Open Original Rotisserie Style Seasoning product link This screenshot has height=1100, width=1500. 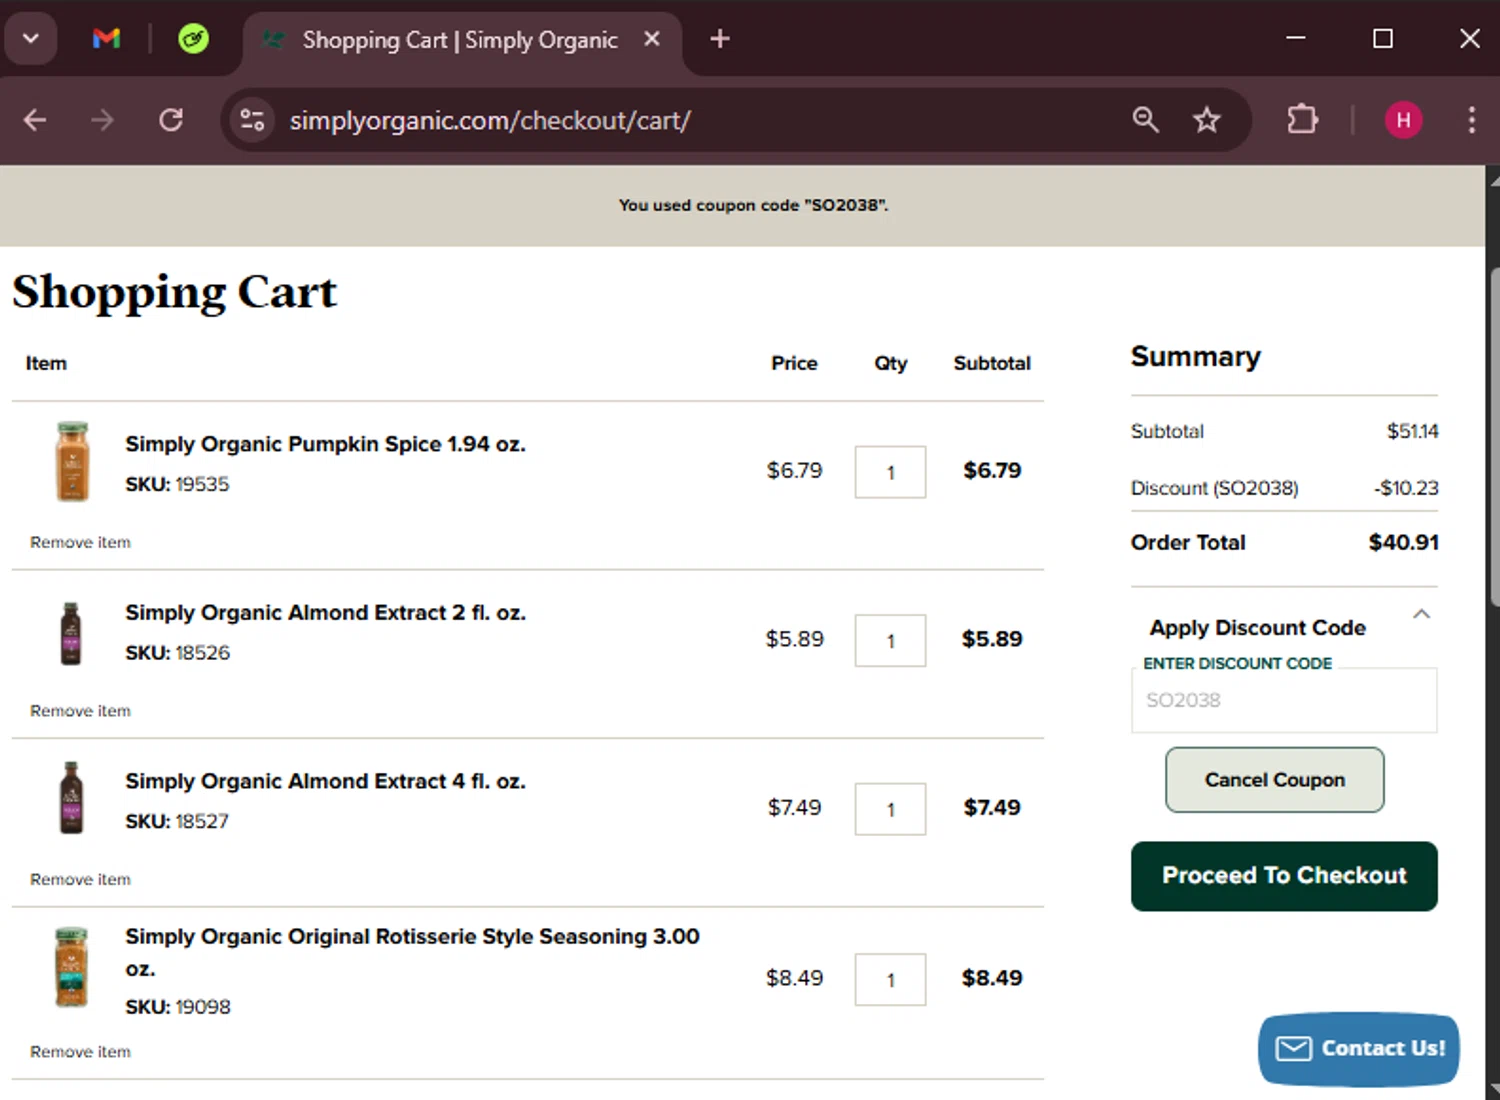click(412, 952)
